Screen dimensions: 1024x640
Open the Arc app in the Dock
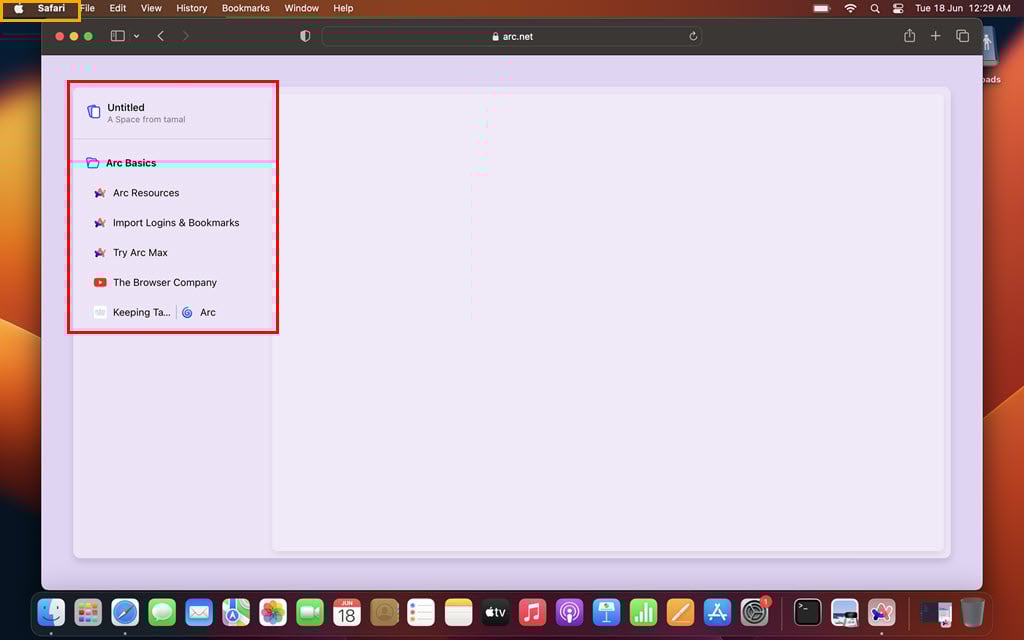click(882, 613)
